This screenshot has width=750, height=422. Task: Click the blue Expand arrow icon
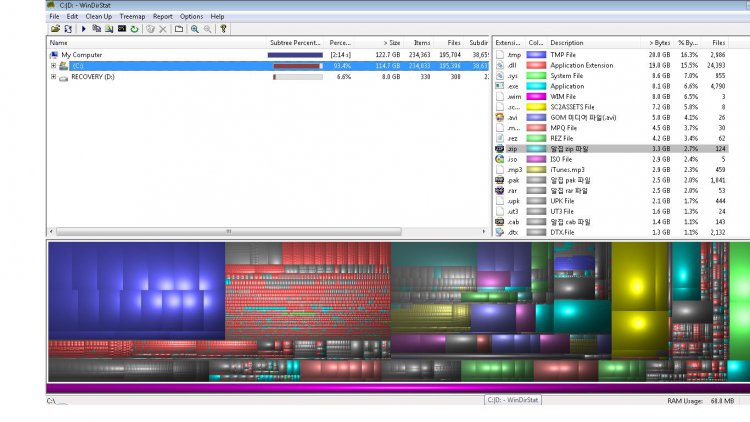pos(83,29)
